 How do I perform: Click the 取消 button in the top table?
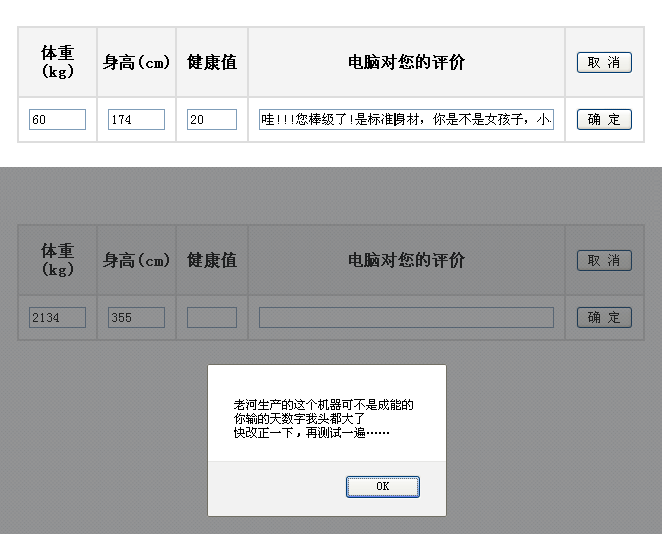click(604, 62)
